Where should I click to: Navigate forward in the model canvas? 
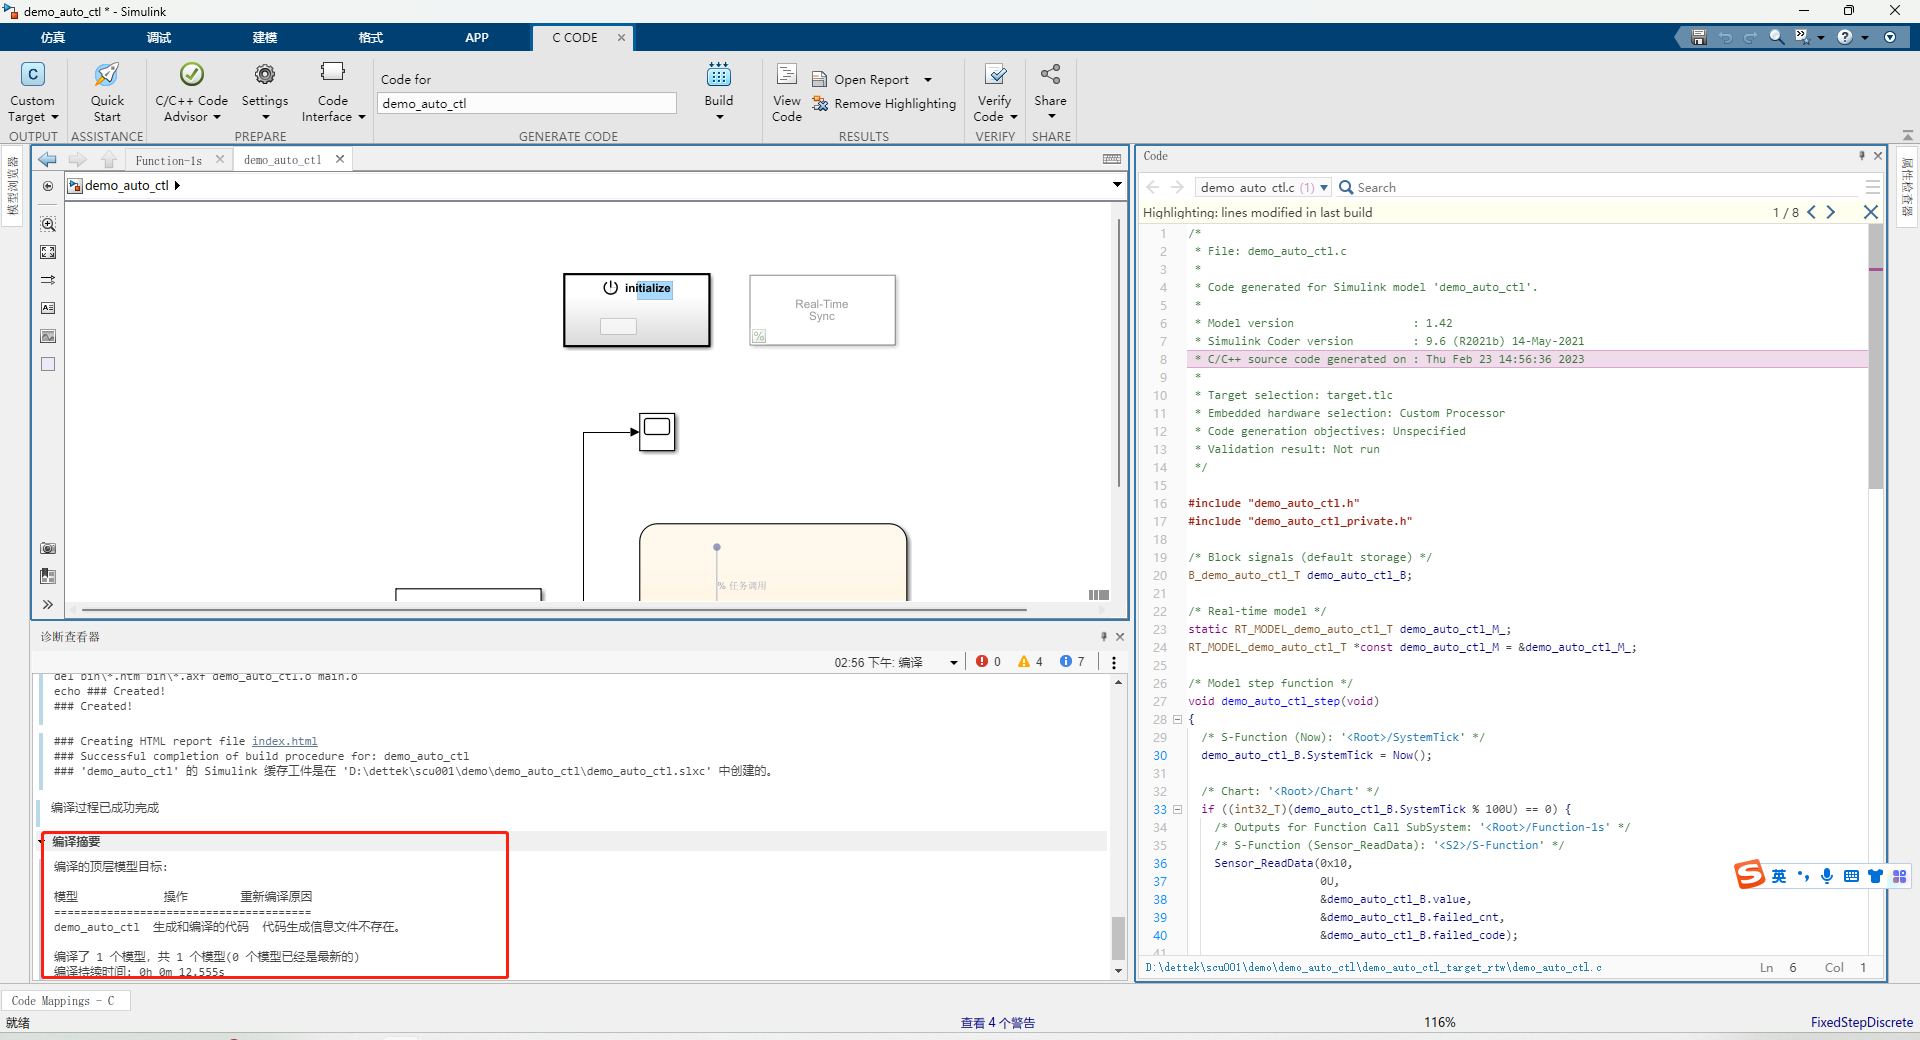click(78, 160)
